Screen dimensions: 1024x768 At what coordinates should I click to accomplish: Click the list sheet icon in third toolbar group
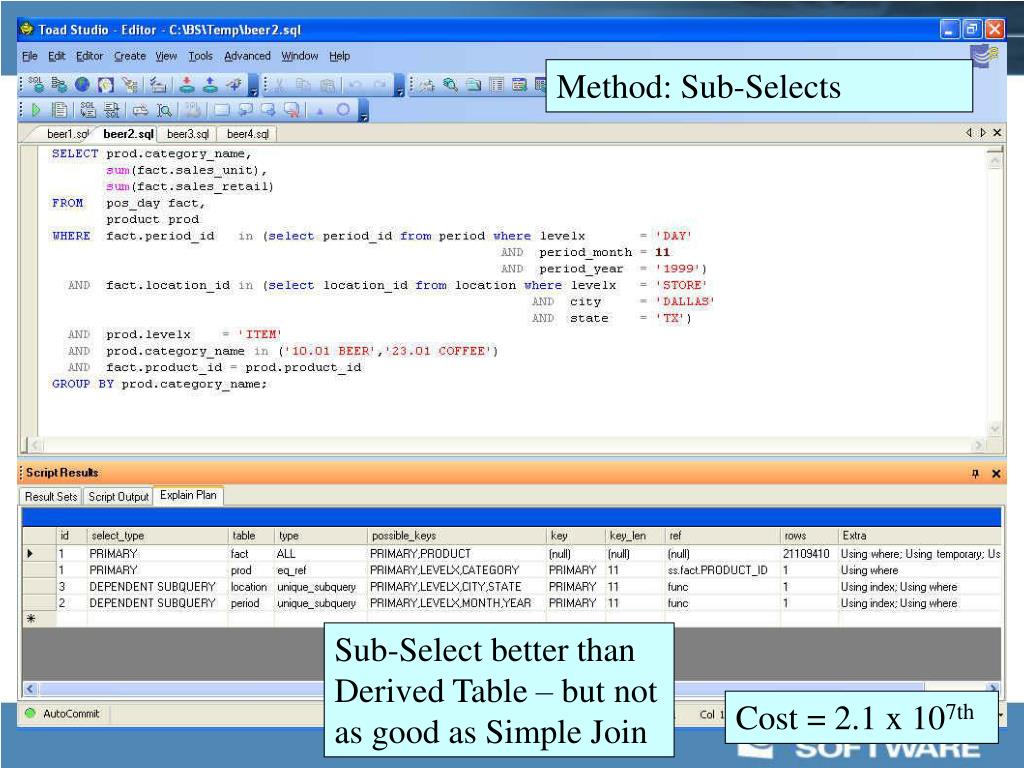point(497,85)
